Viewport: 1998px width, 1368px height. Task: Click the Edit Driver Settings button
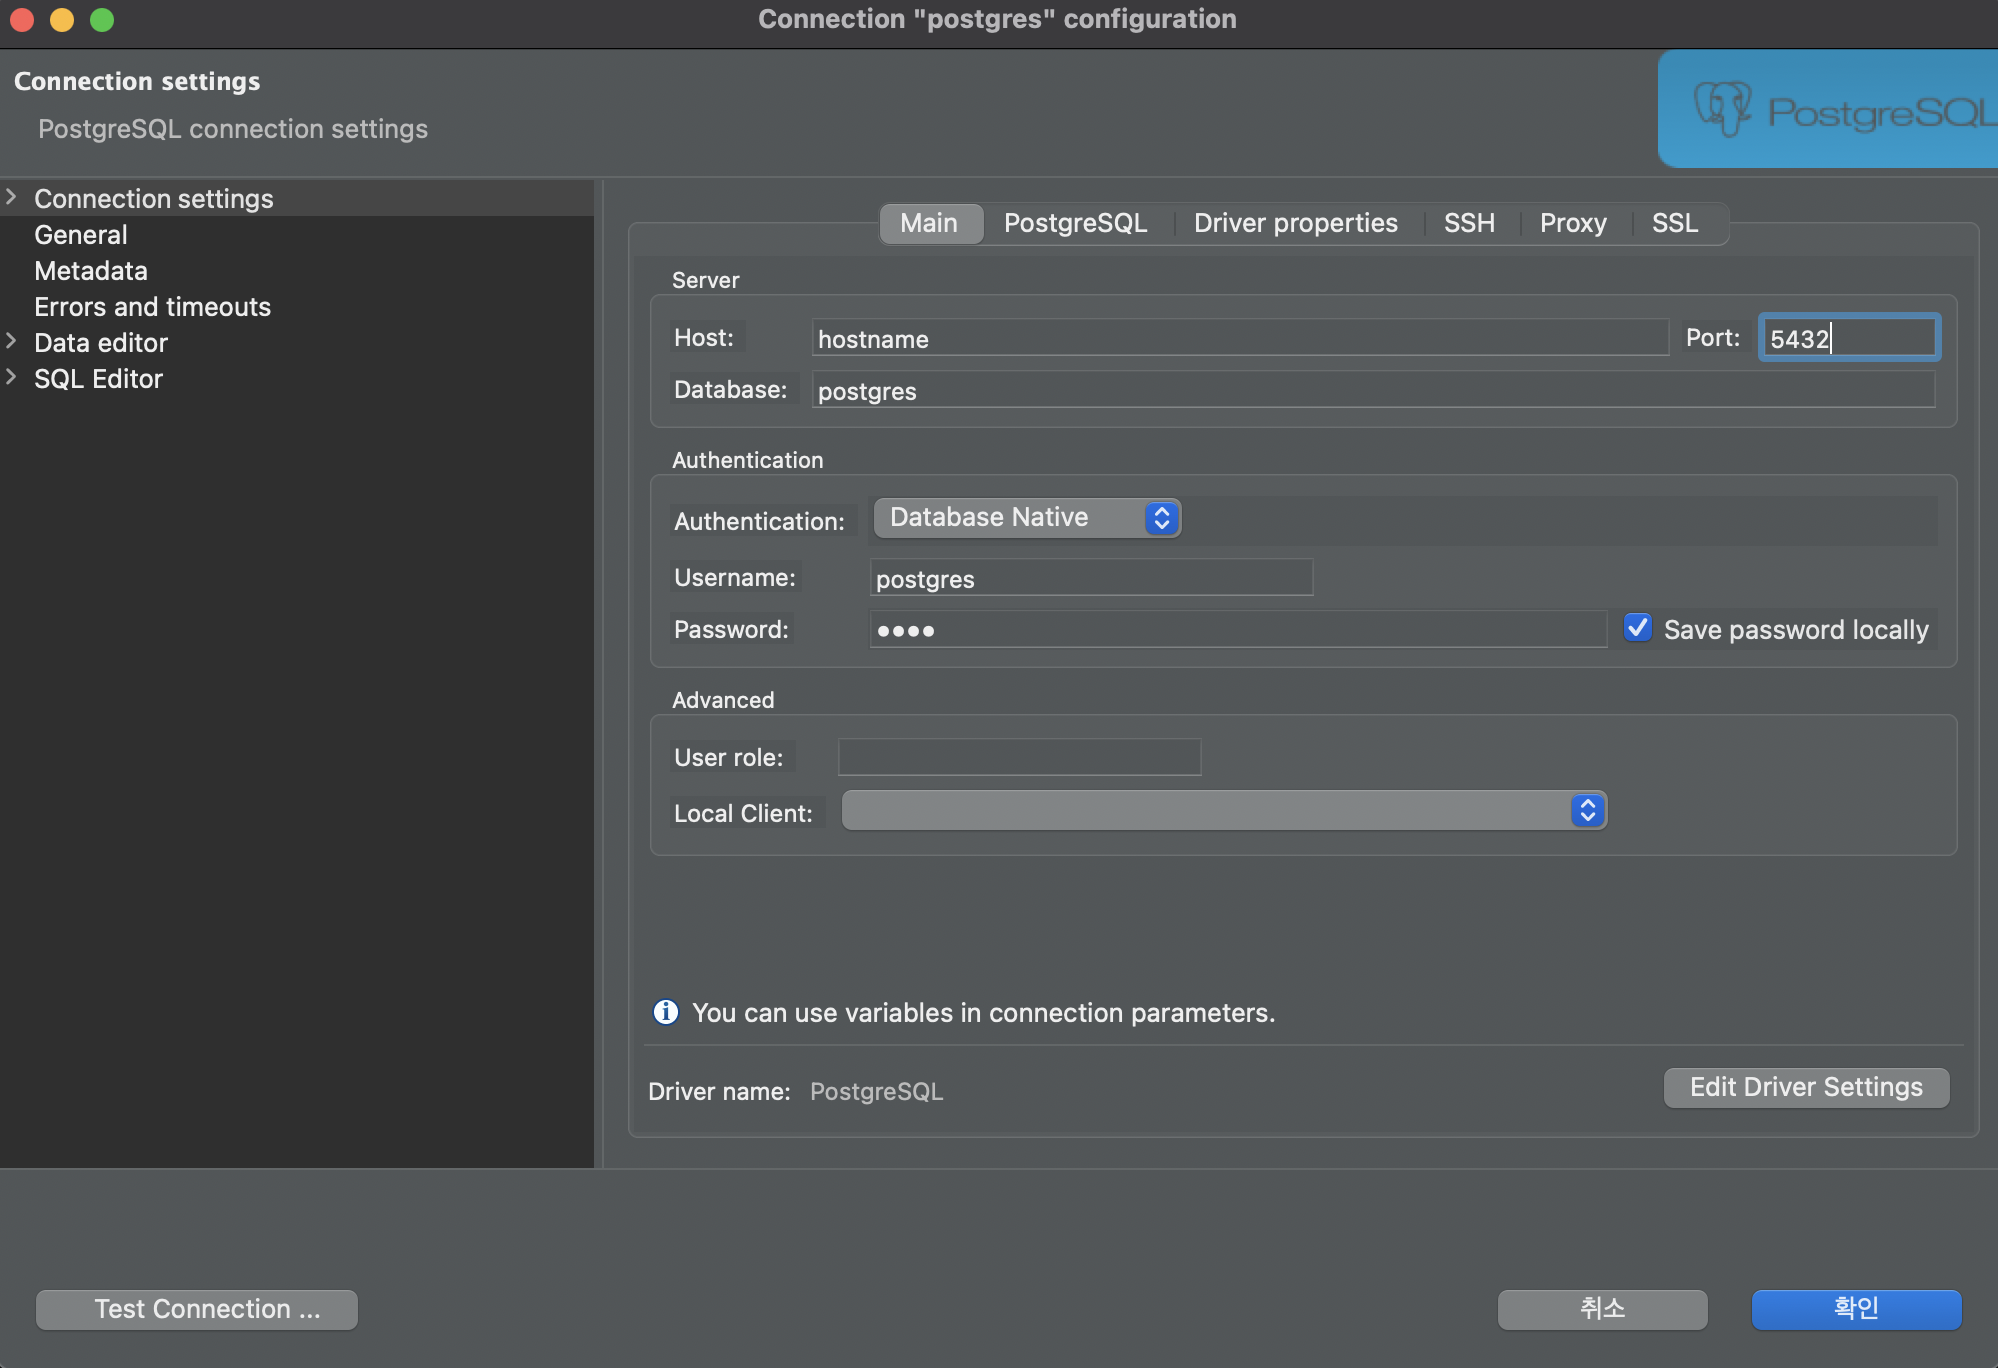click(1805, 1087)
